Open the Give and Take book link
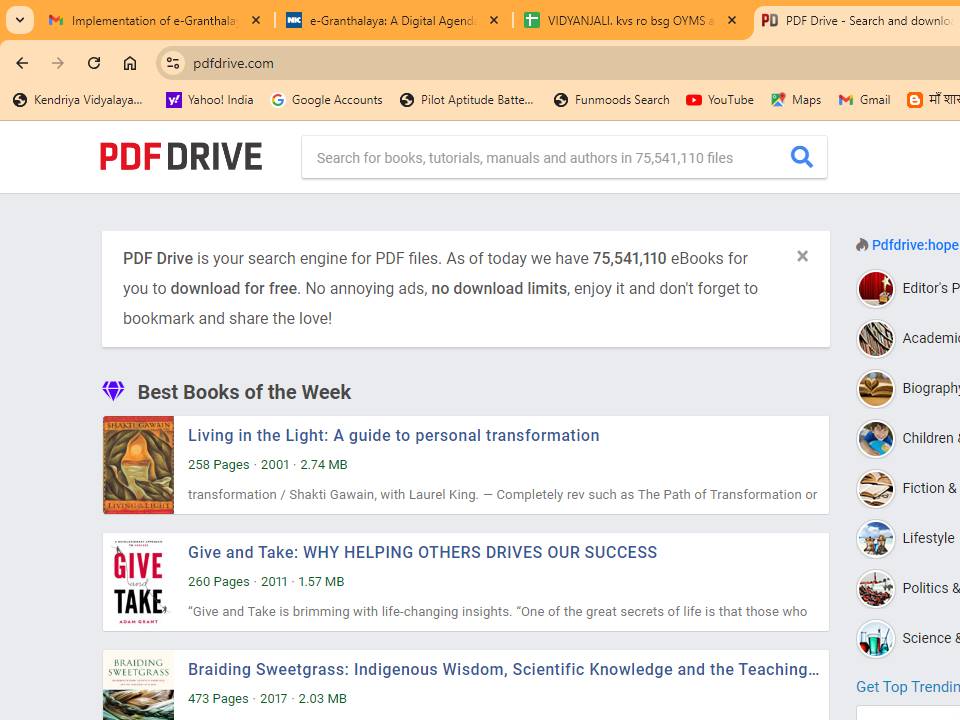Image resolution: width=960 pixels, height=720 pixels. click(x=422, y=552)
